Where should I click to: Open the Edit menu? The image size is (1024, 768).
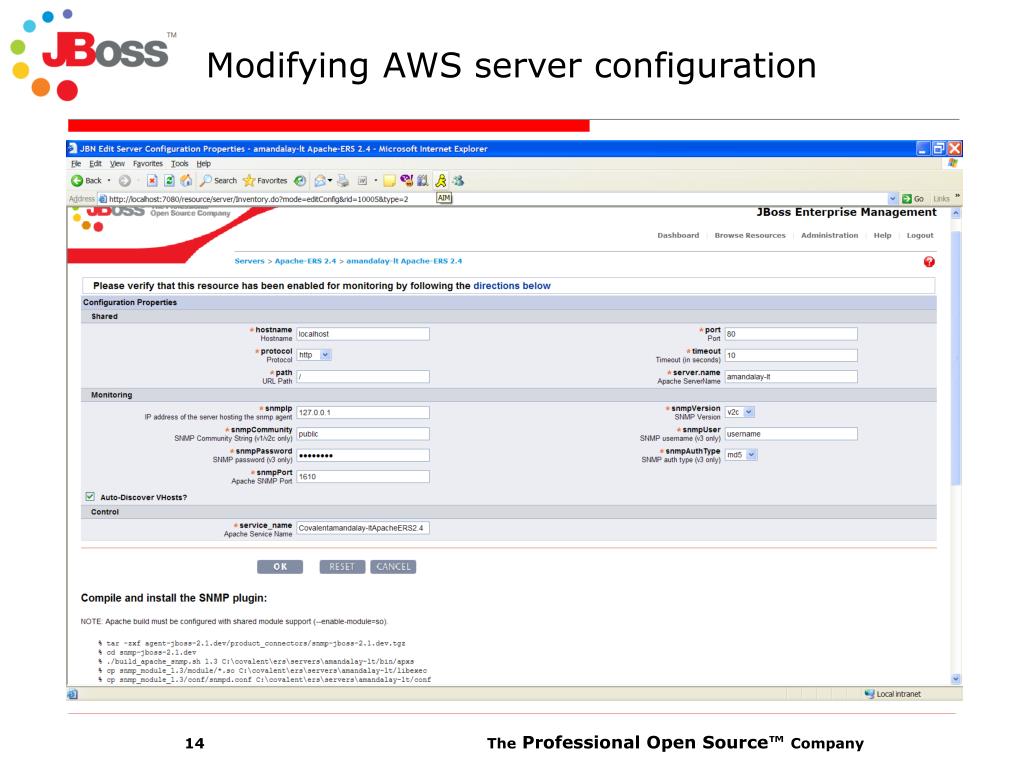coord(95,164)
